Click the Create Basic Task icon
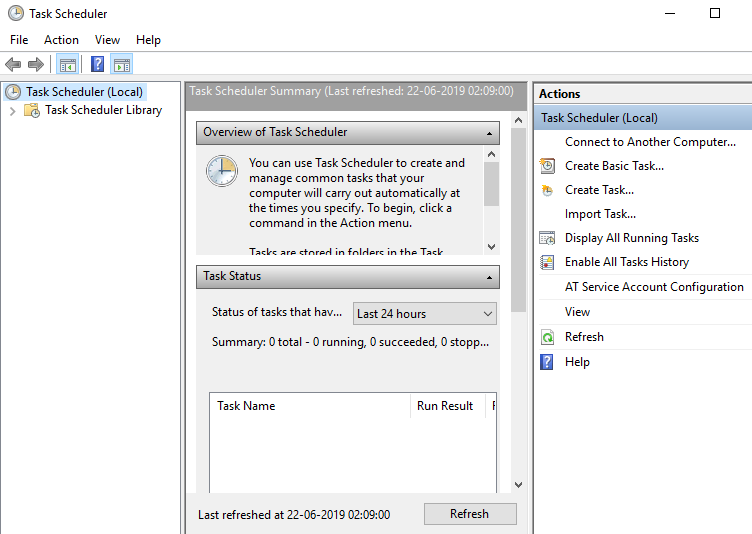The width and height of the screenshot is (752, 534). coord(547,166)
